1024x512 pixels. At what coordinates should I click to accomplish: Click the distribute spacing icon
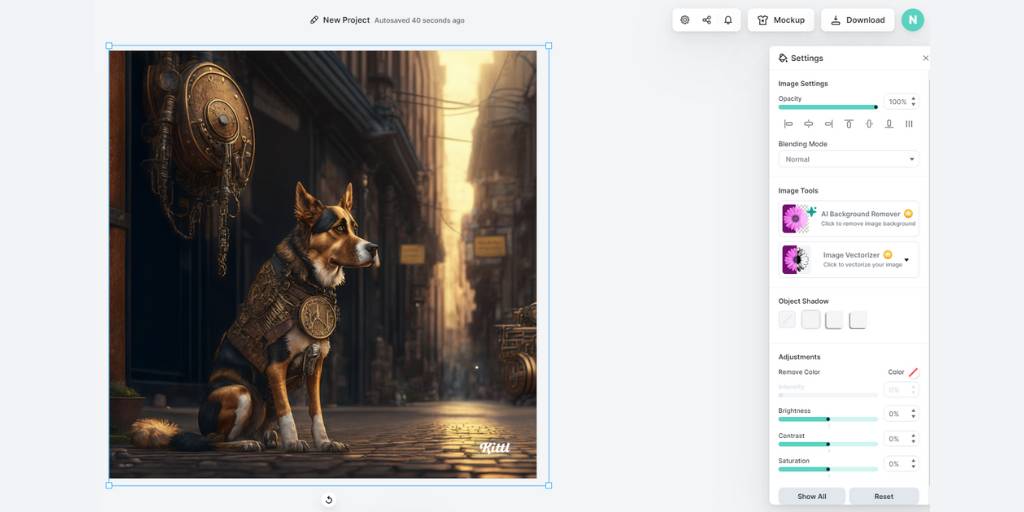tap(909, 124)
